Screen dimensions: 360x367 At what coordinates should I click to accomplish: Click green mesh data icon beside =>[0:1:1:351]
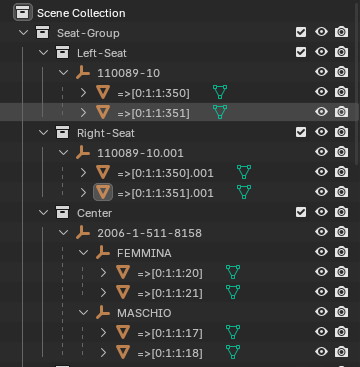pyautogui.click(x=220, y=112)
